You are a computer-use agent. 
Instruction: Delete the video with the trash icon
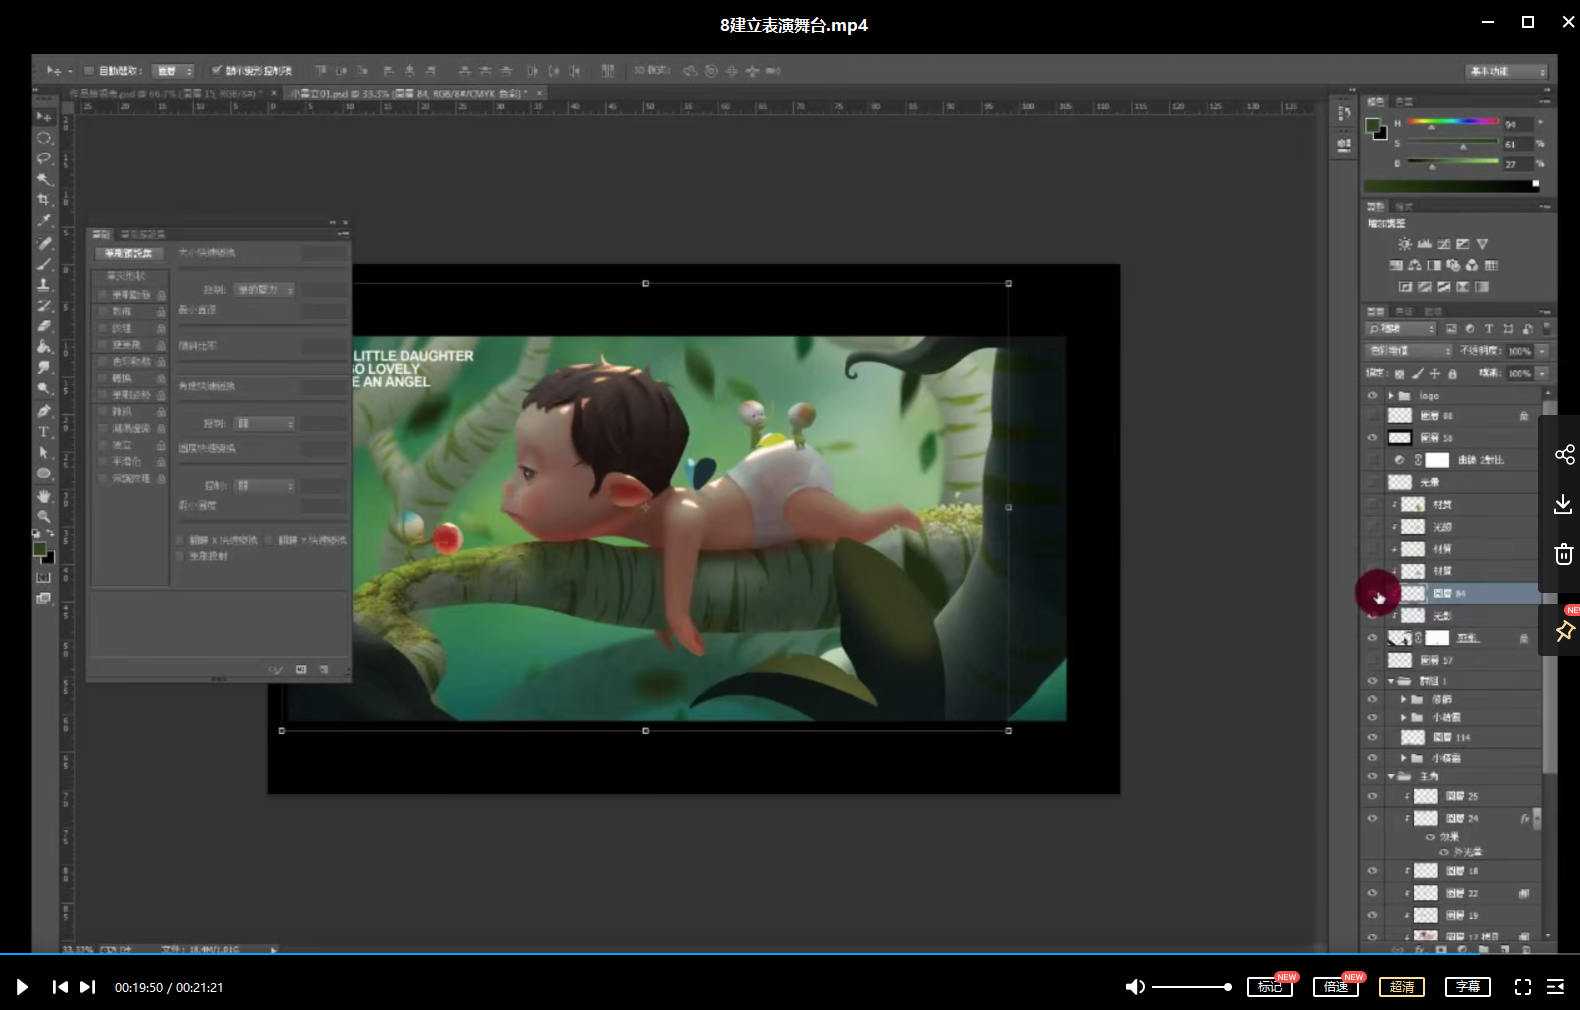(x=1564, y=554)
